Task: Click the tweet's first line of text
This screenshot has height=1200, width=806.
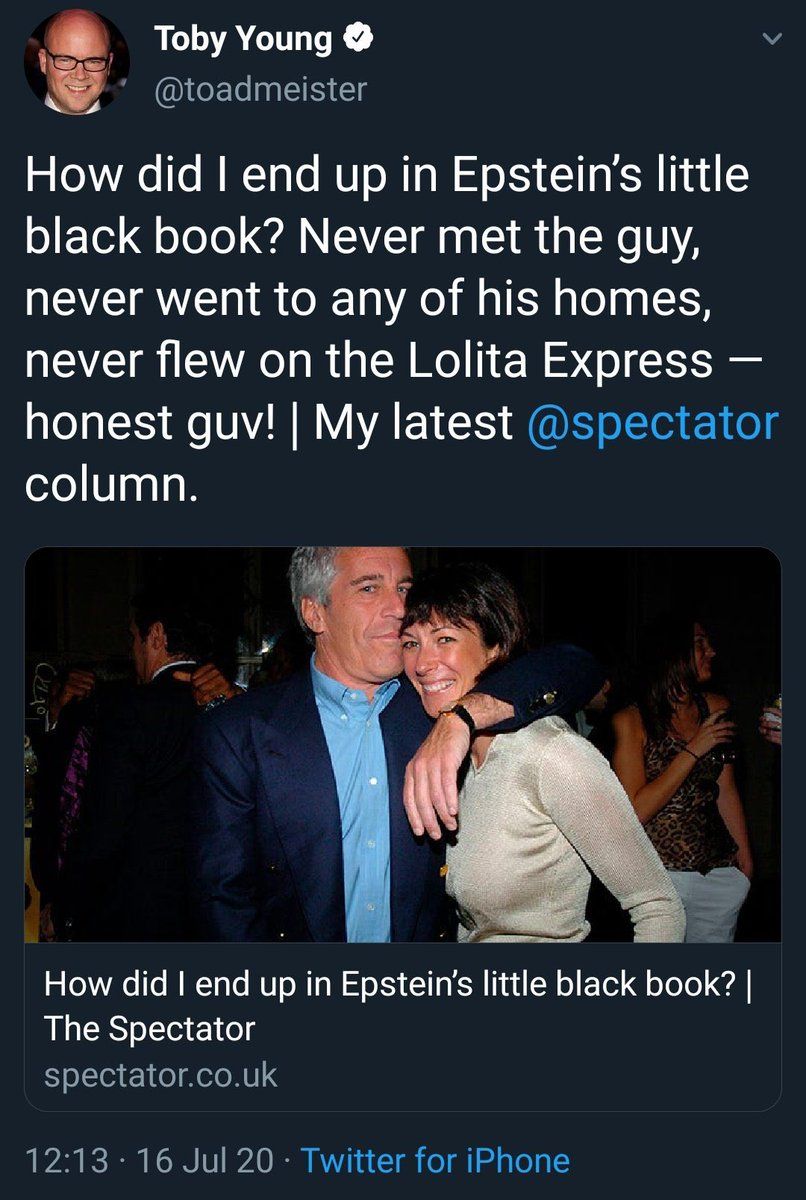Action: (x=386, y=175)
